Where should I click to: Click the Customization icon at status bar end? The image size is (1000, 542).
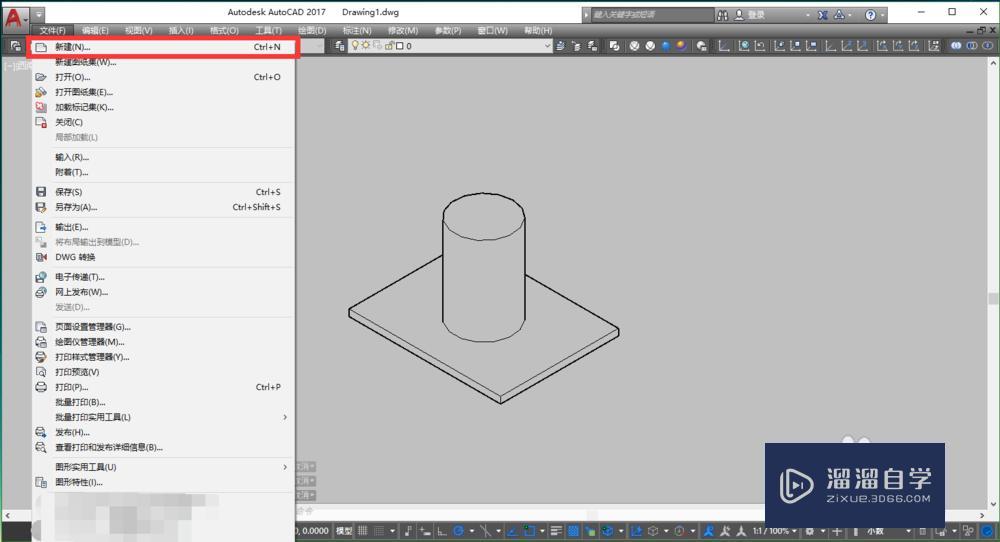click(987, 531)
